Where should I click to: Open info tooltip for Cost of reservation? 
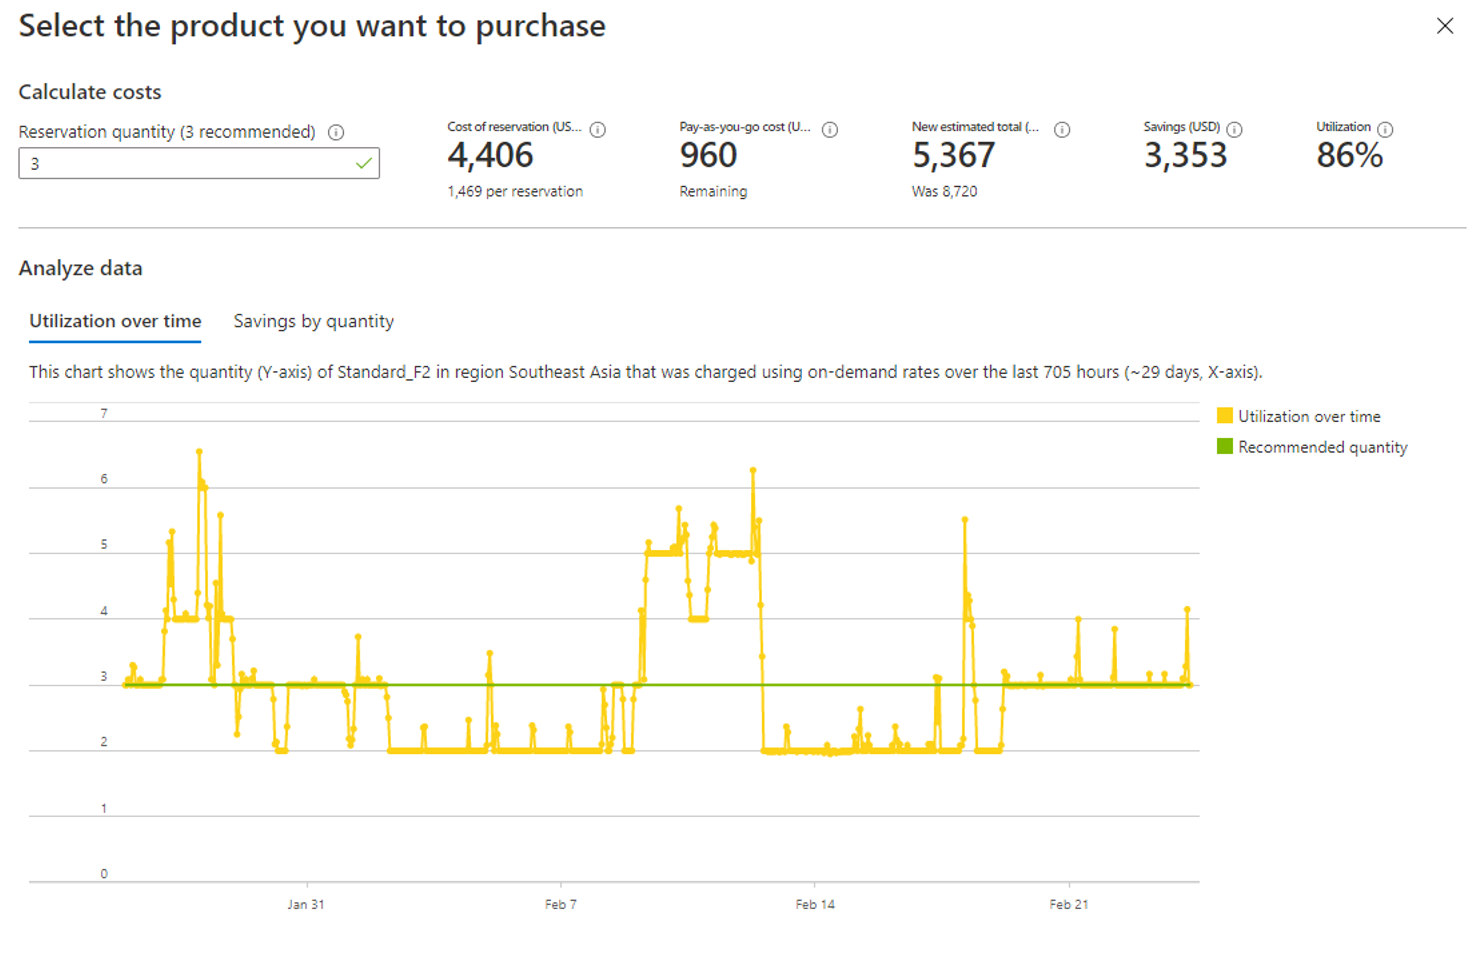point(598,129)
